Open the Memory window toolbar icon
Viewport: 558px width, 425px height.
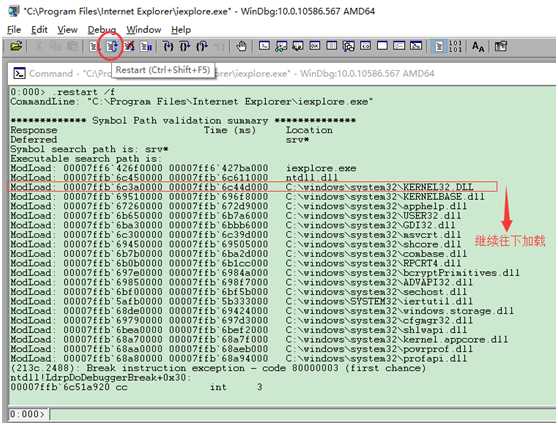[331, 46]
